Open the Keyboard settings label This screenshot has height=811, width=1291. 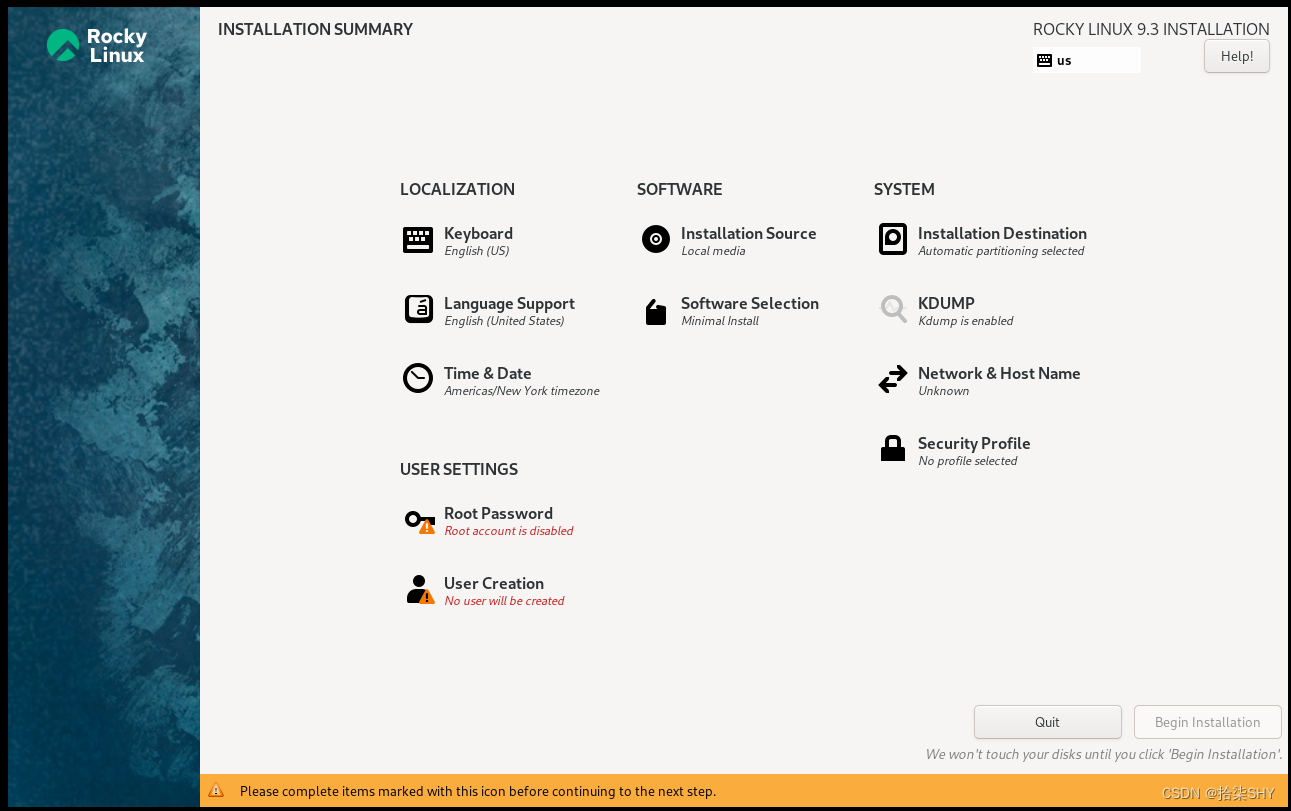point(478,233)
